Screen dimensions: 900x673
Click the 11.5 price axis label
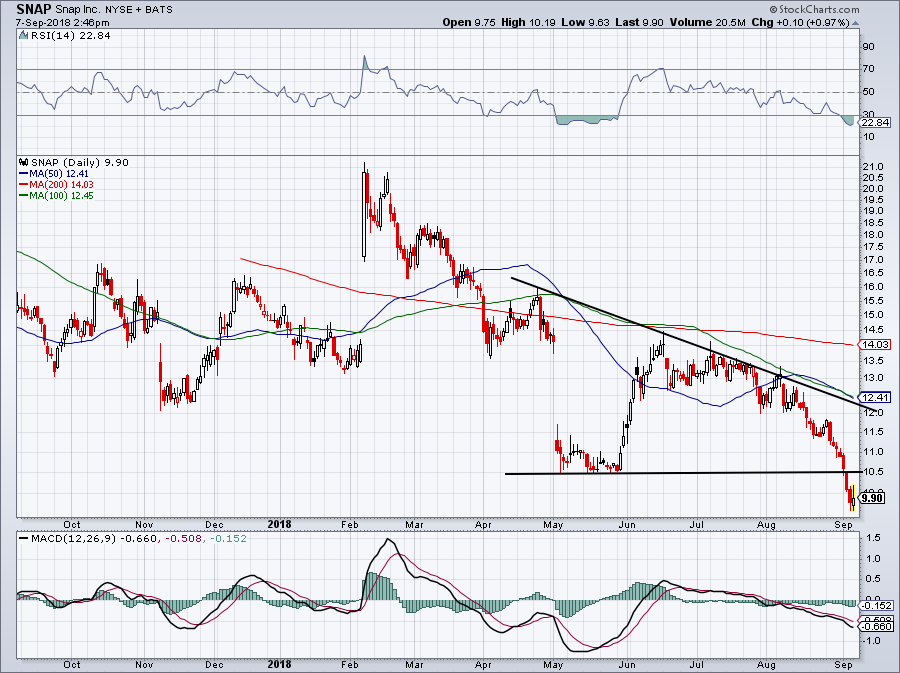click(872, 431)
